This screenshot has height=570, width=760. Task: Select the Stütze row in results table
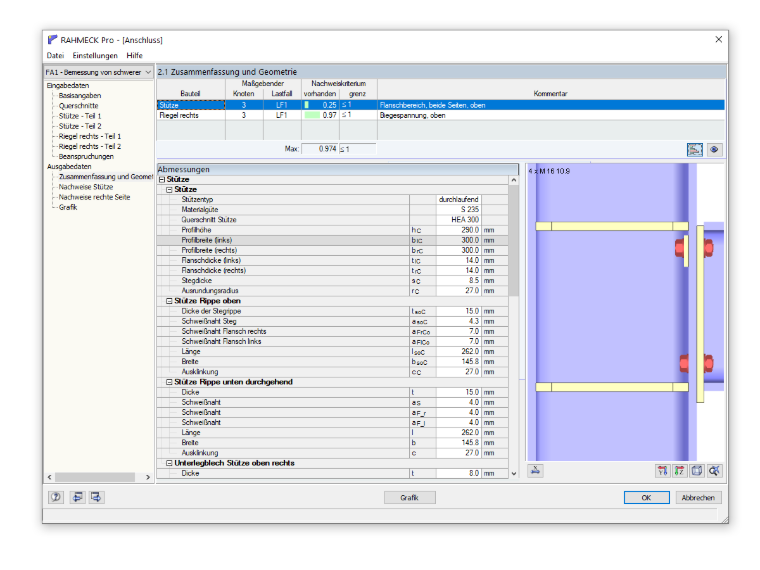[x=441, y=105]
